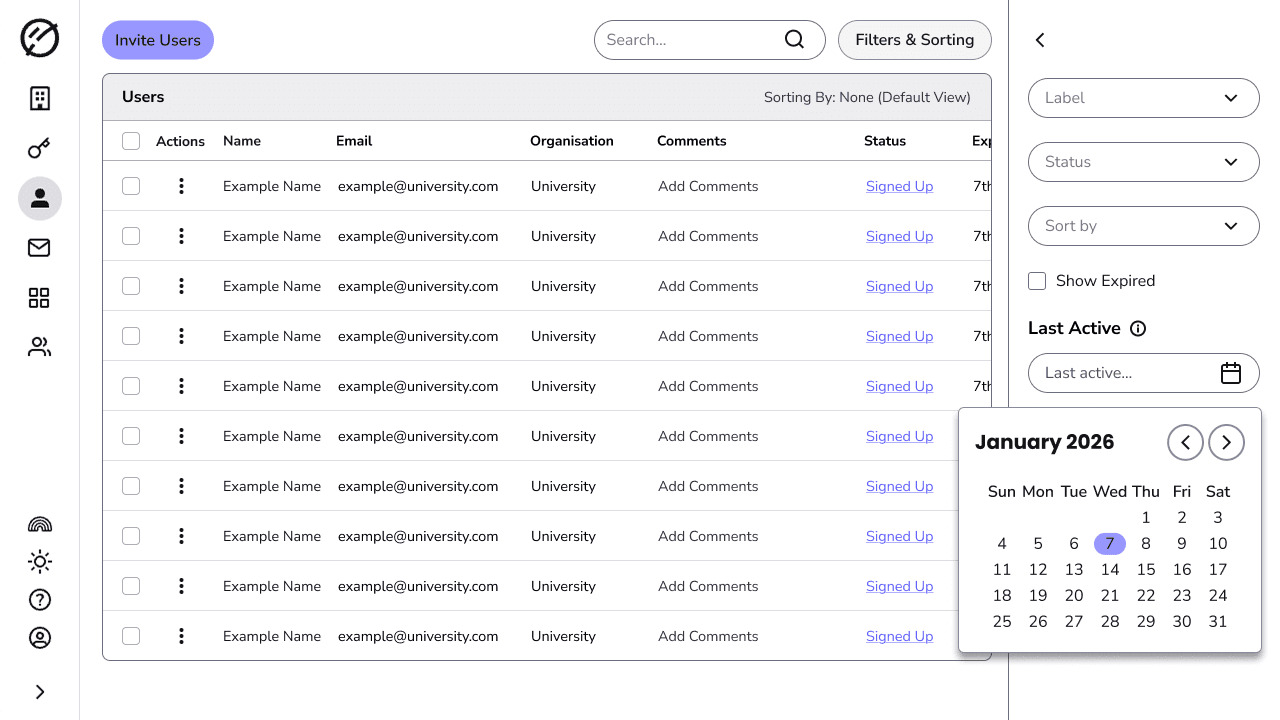Tick the checkbox of the seventh user row
The width and height of the screenshot is (1280, 720).
click(131, 486)
